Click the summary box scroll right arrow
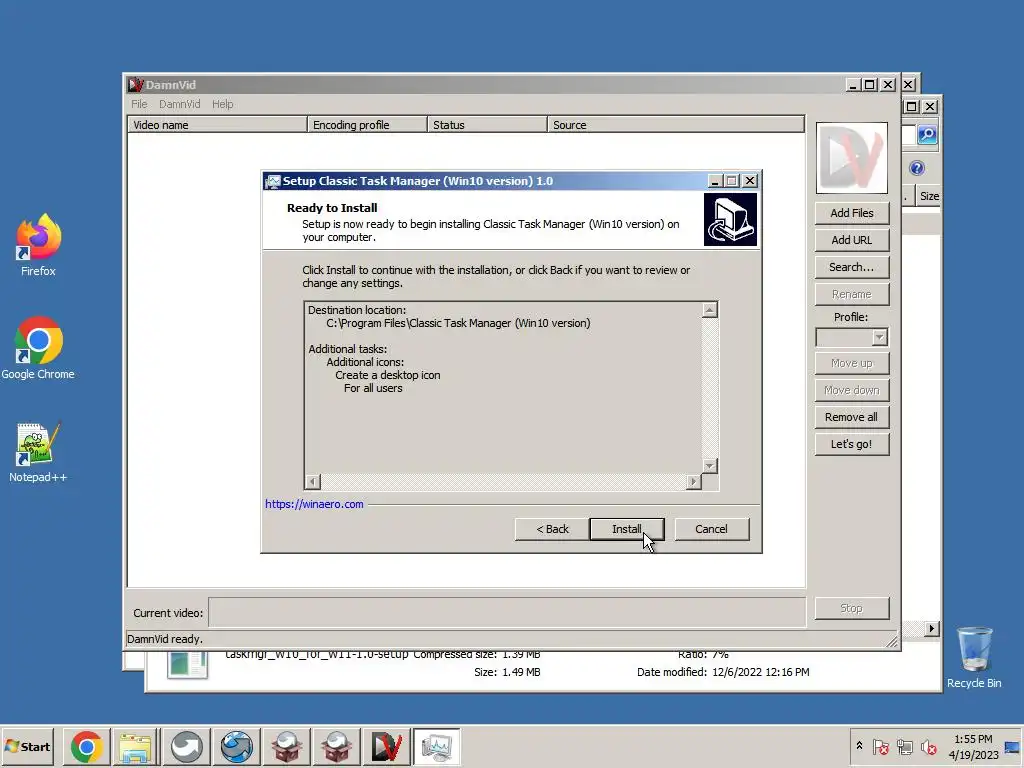The height and width of the screenshot is (768, 1024). [x=693, y=482]
